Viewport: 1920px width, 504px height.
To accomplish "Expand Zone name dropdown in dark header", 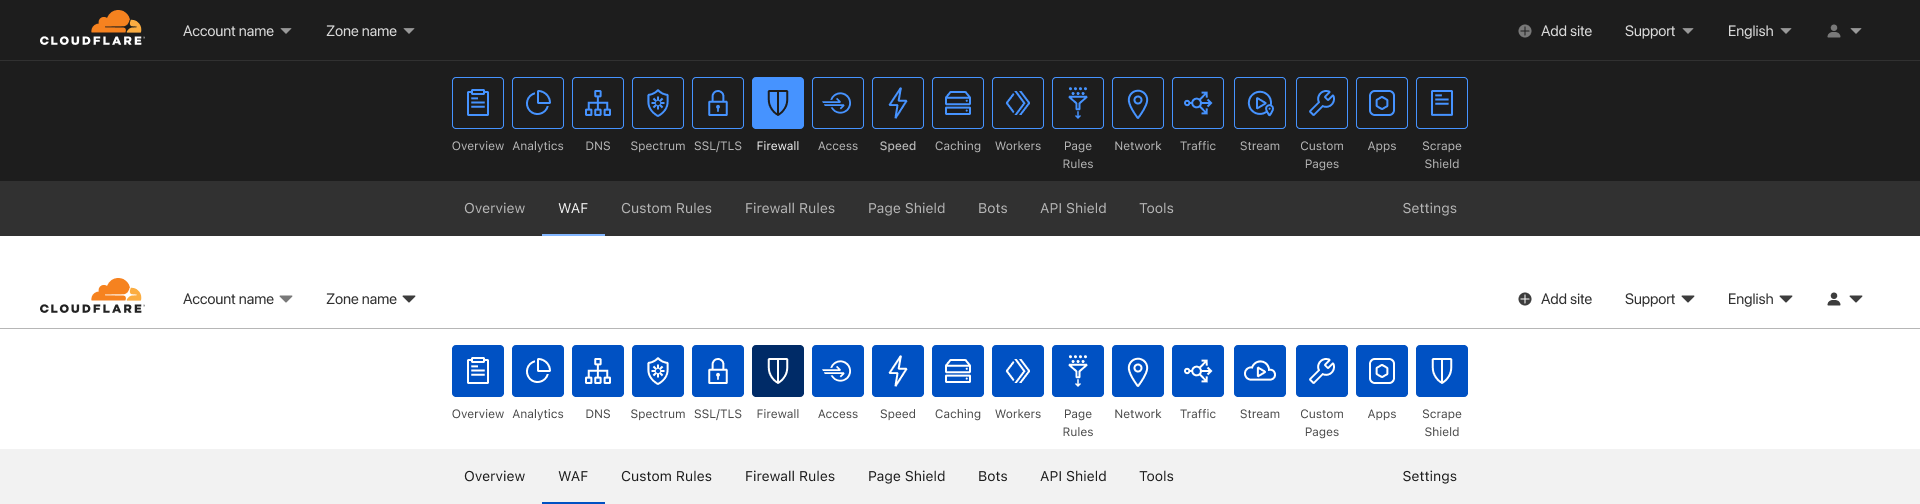I will click(370, 31).
